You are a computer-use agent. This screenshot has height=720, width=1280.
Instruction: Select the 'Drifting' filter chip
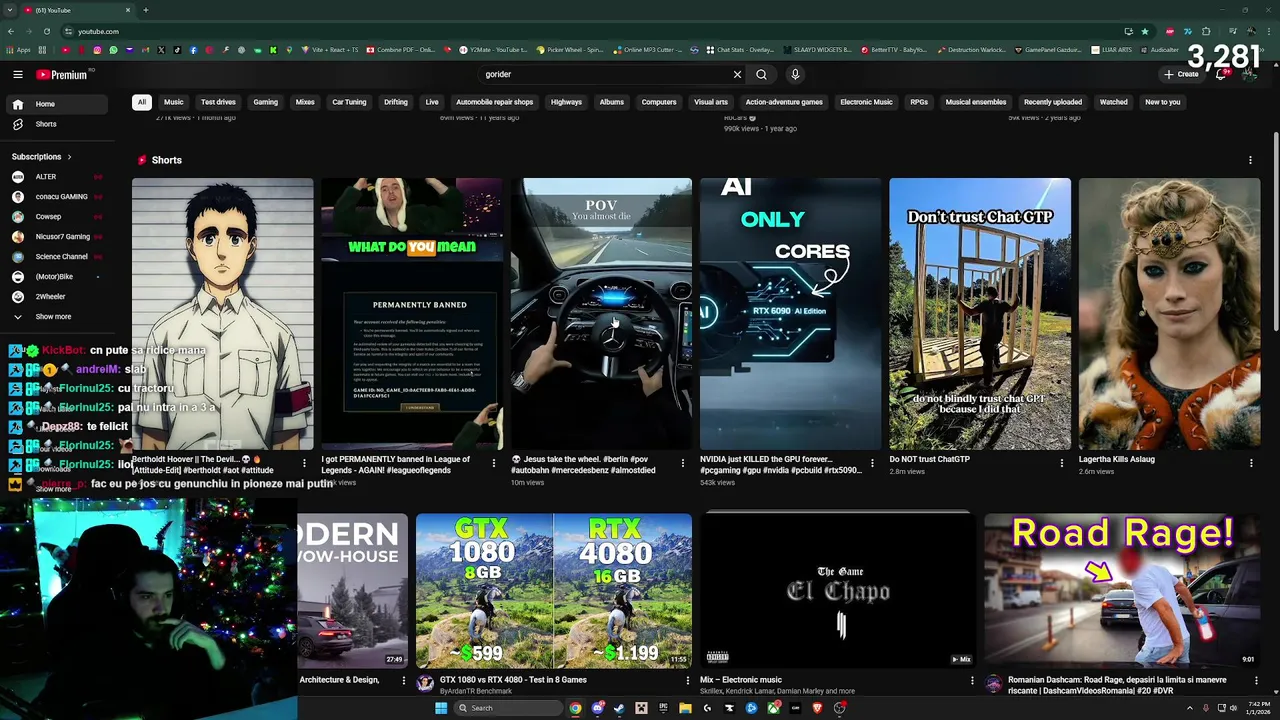coord(396,102)
